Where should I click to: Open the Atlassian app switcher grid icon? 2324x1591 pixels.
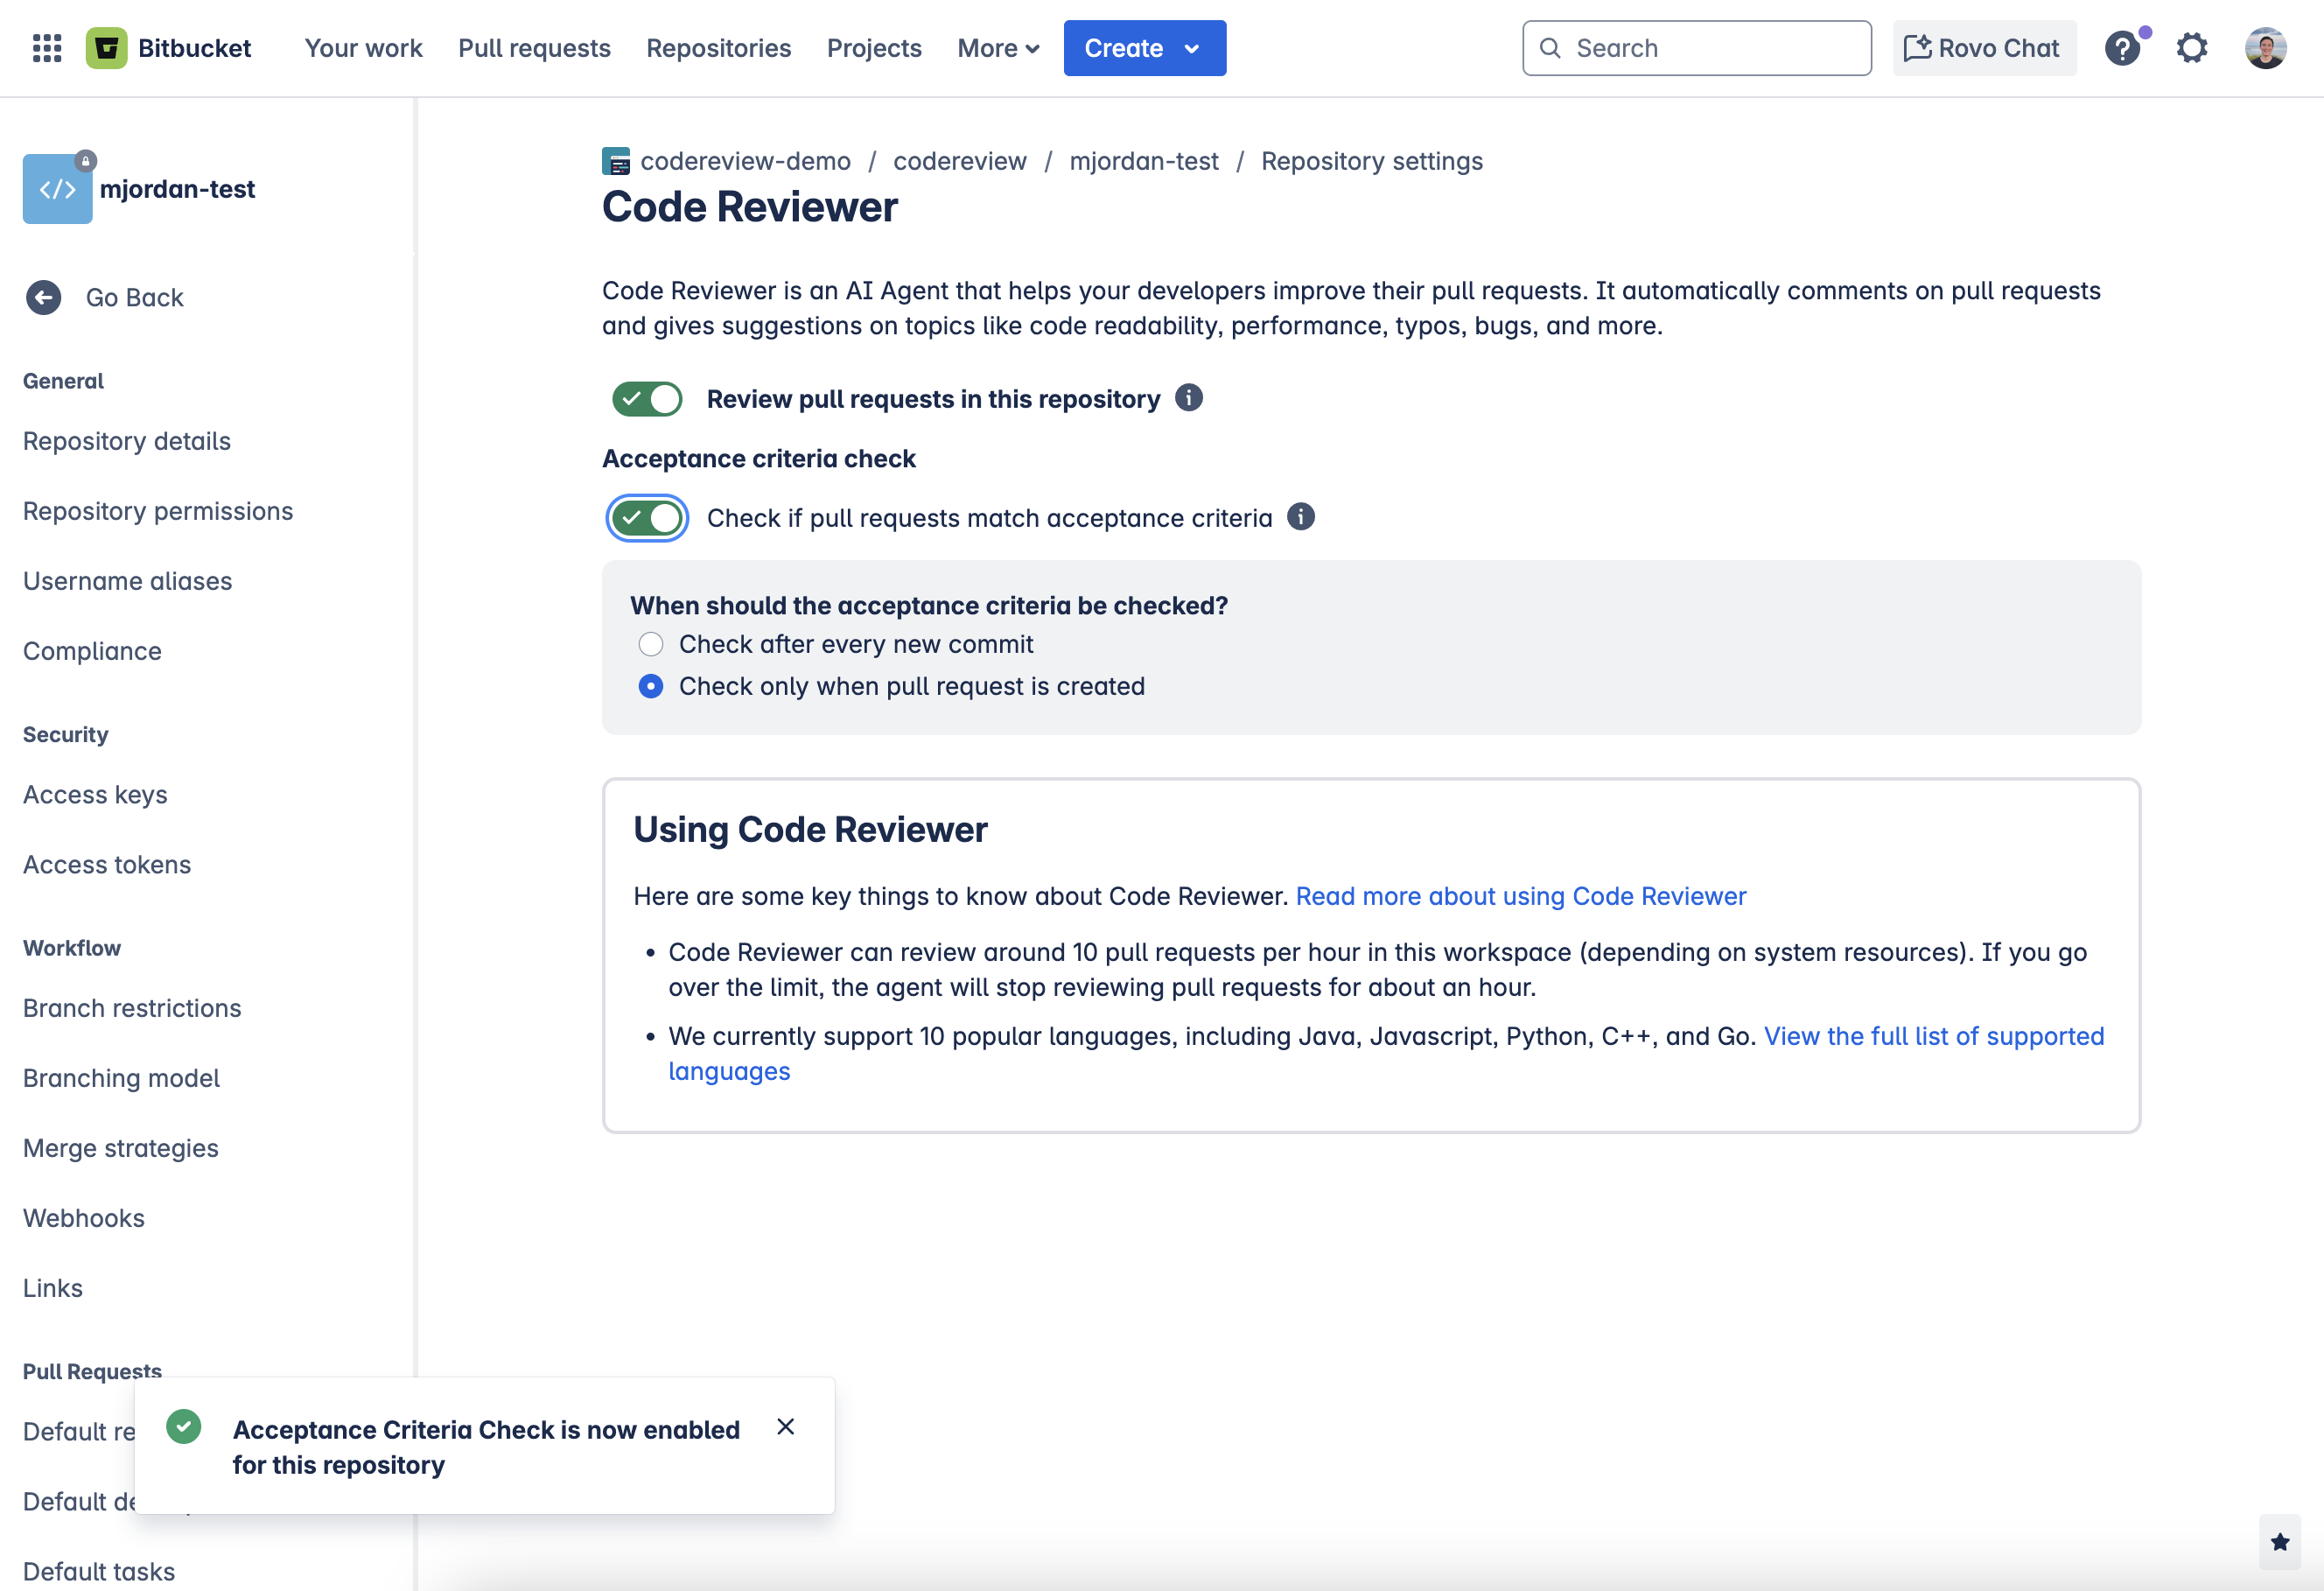[46, 47]
